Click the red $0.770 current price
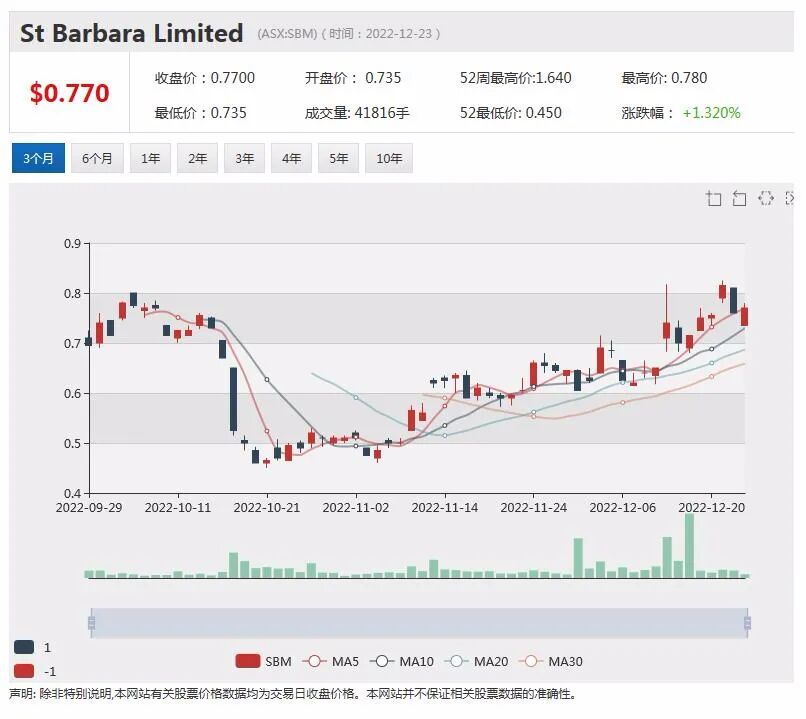Viewport: 806px width, 719px height. coord(69,93)
